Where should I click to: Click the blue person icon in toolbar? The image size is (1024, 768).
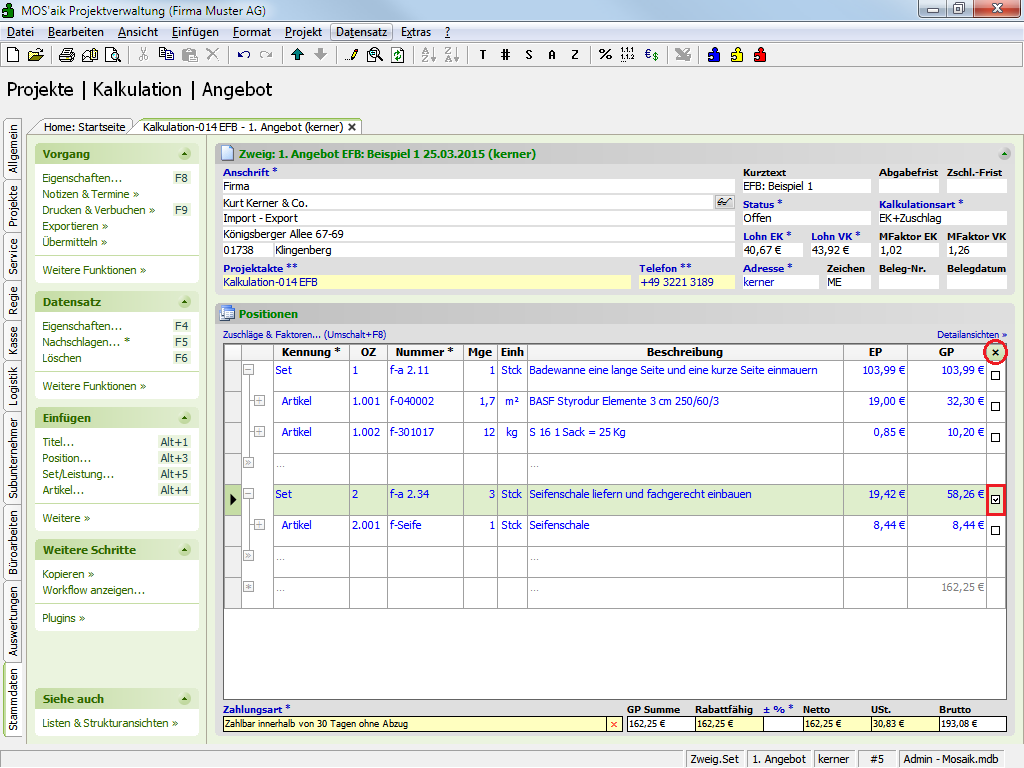coord(714,55)
